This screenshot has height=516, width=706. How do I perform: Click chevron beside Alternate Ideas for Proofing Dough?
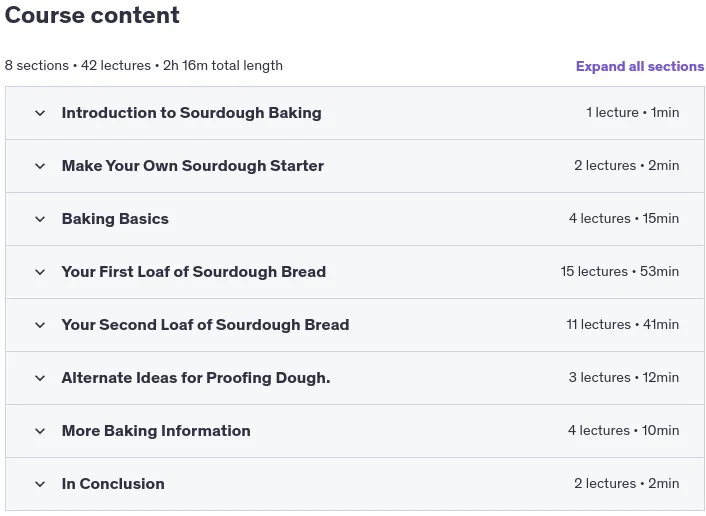click(40, 378)
